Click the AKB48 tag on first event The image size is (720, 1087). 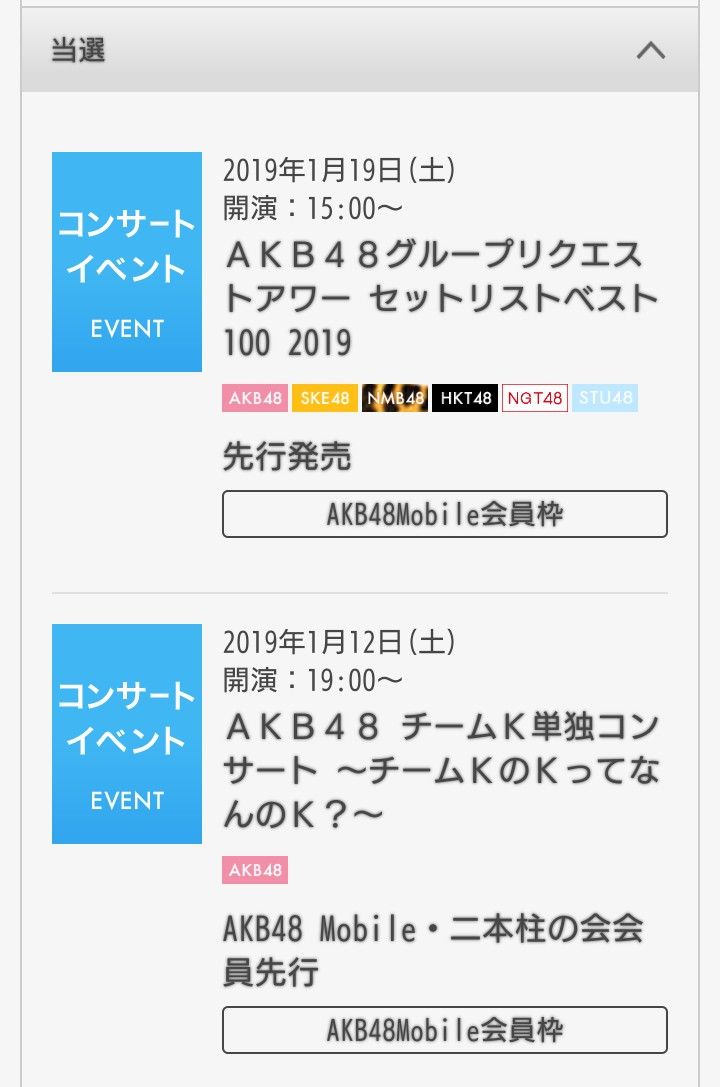[x=255, y=398]
